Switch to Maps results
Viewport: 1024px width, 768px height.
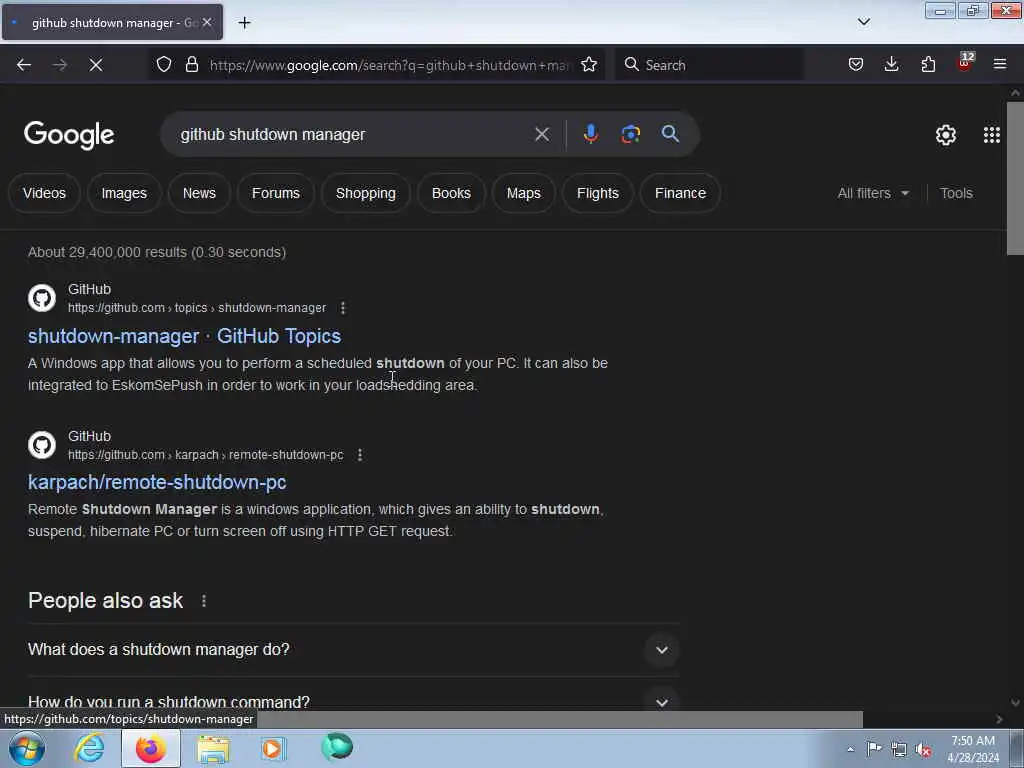pos(524,193)
